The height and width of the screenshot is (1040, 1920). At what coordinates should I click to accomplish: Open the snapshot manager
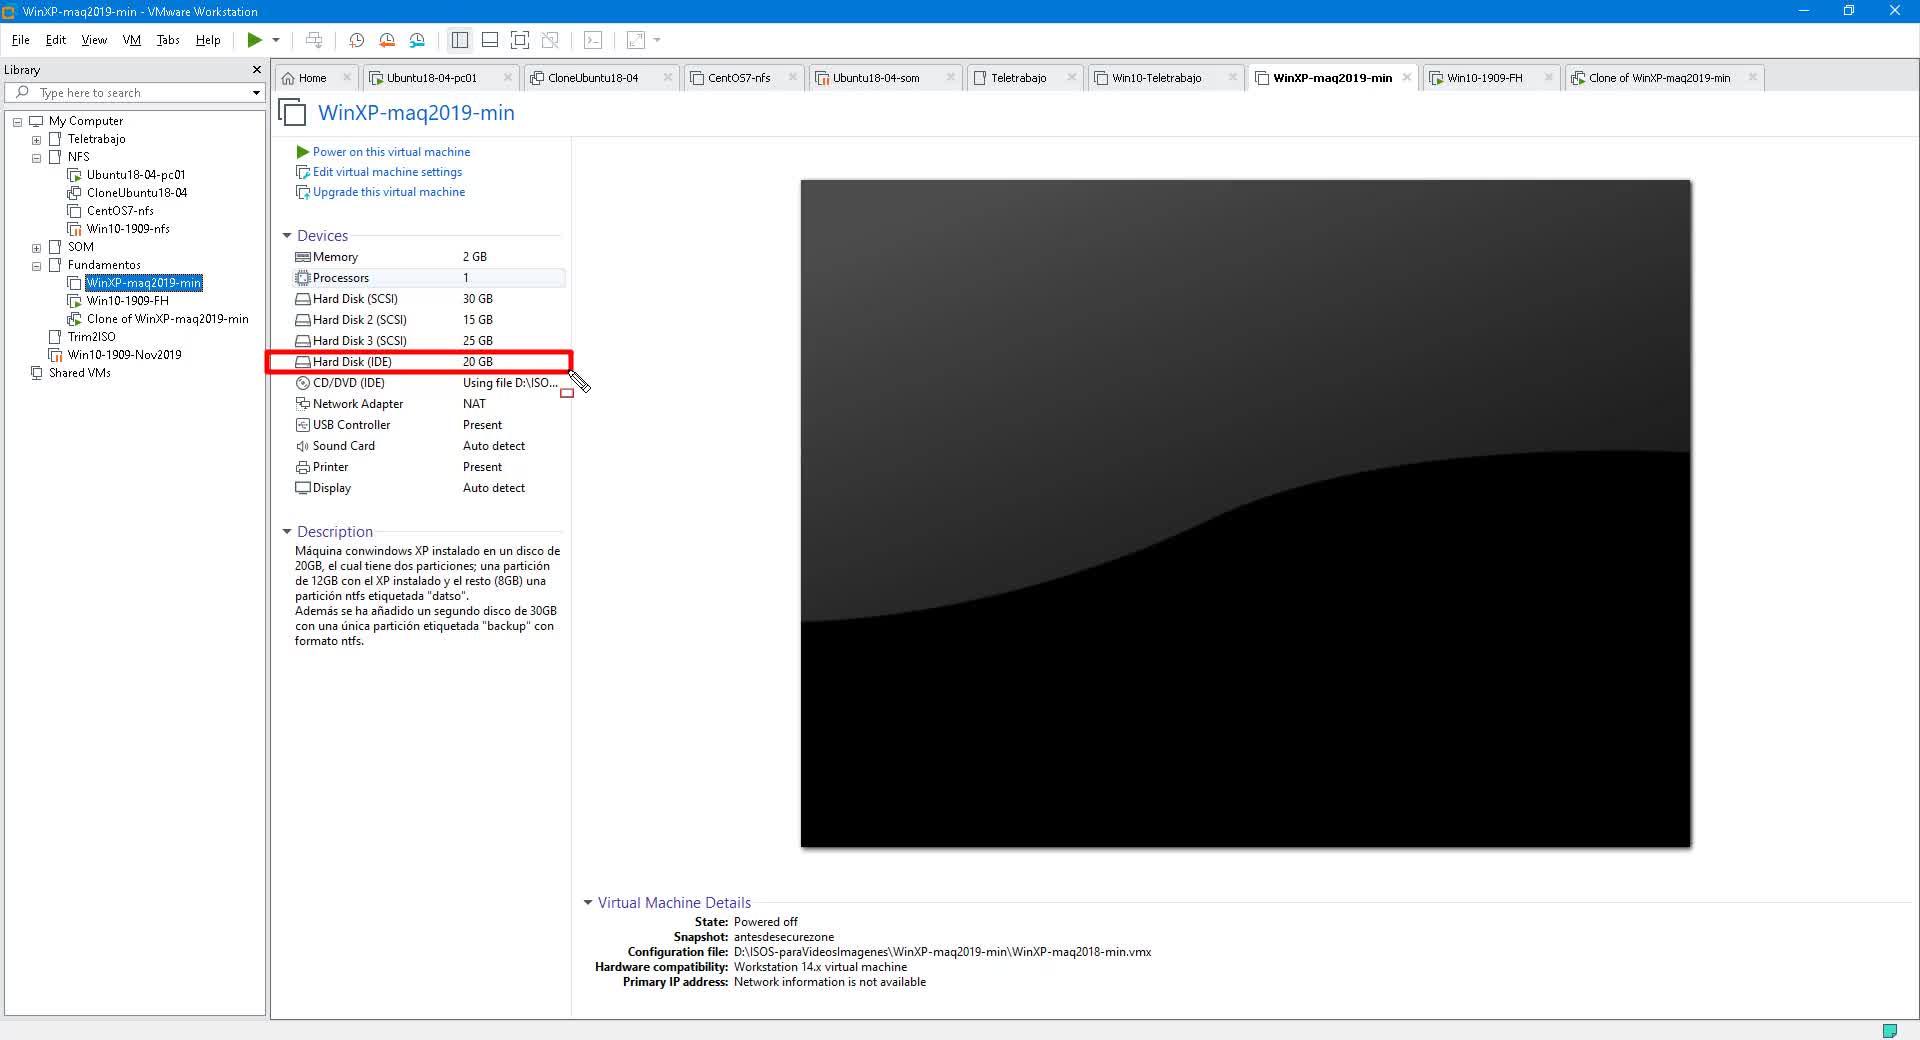pos(417,40)
